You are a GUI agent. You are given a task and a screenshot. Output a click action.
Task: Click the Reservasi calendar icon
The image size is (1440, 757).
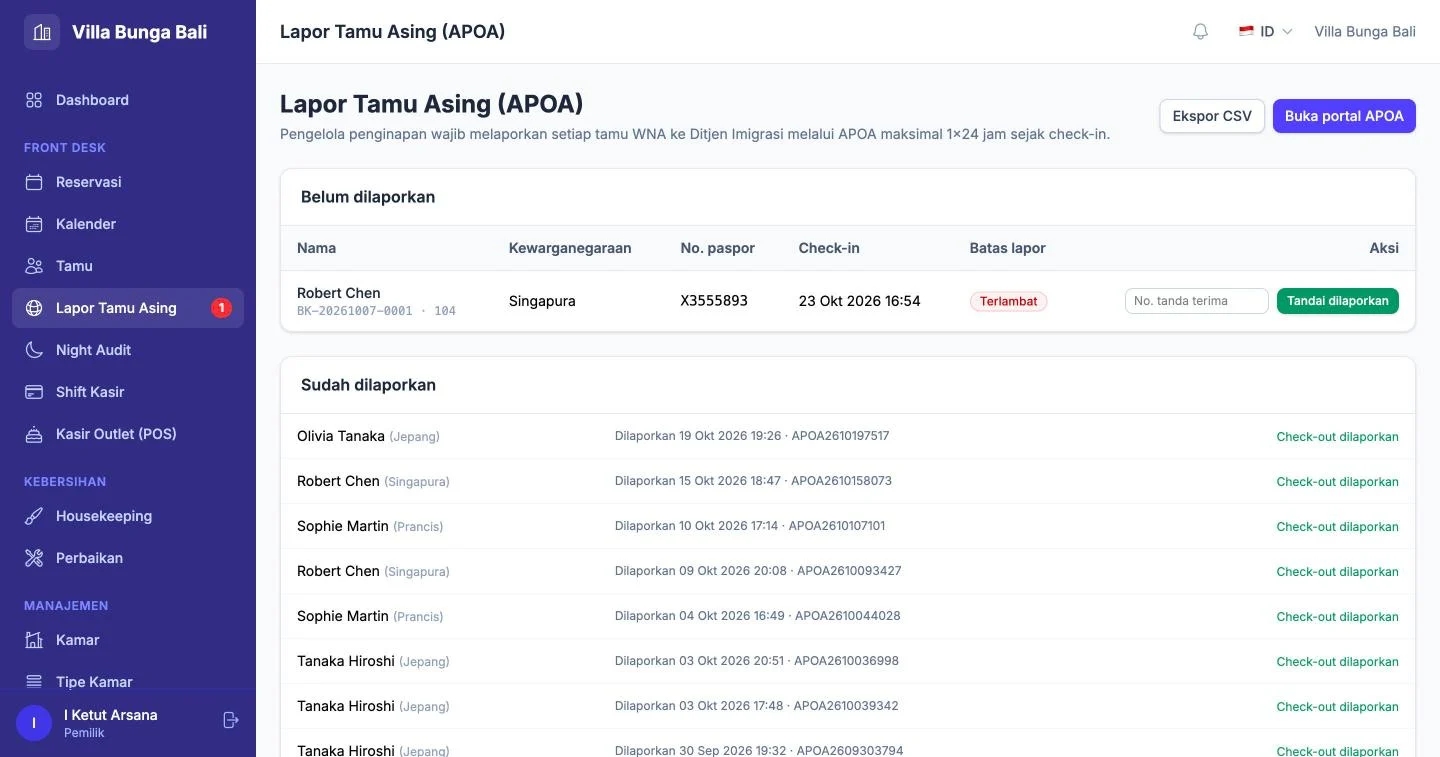tap(34, 182)
